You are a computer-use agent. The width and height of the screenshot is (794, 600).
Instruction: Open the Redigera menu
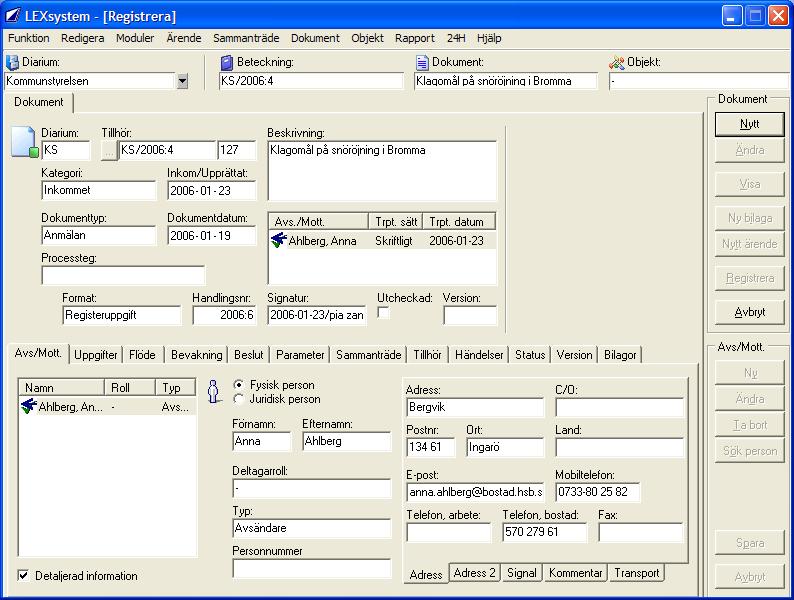pos(83,38)
